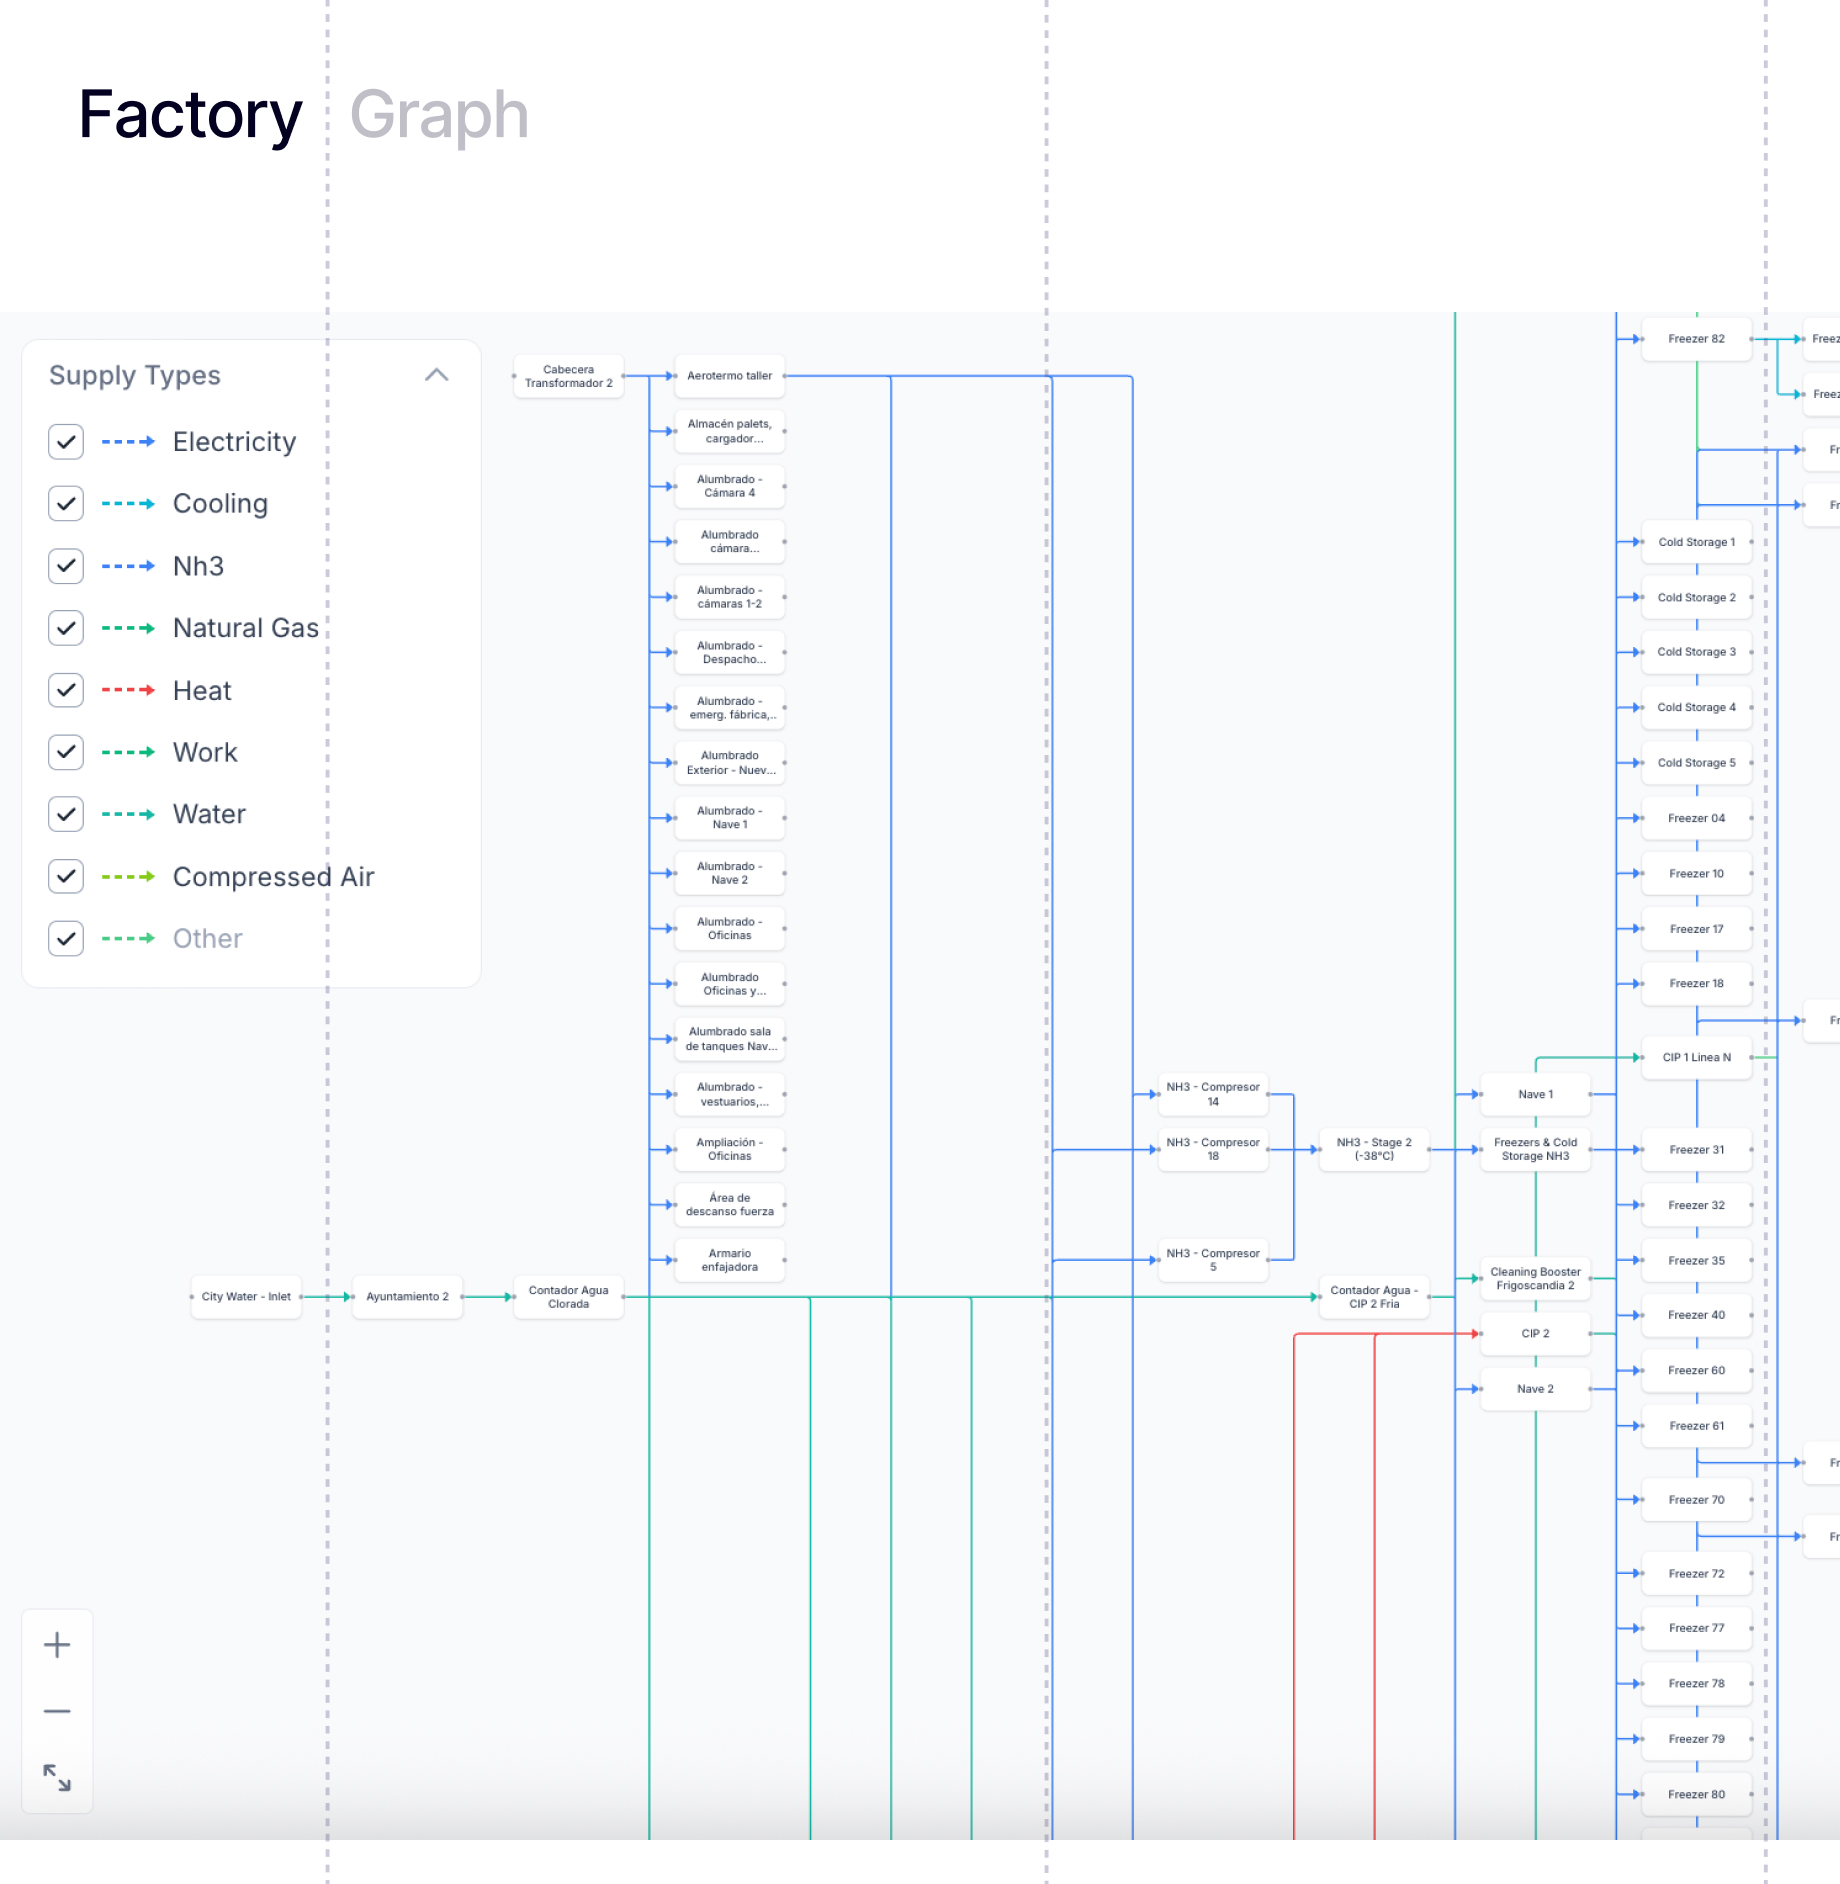Select the Cold Storage 3 node
The image size is (1840, 1884).
point(1696,652)
